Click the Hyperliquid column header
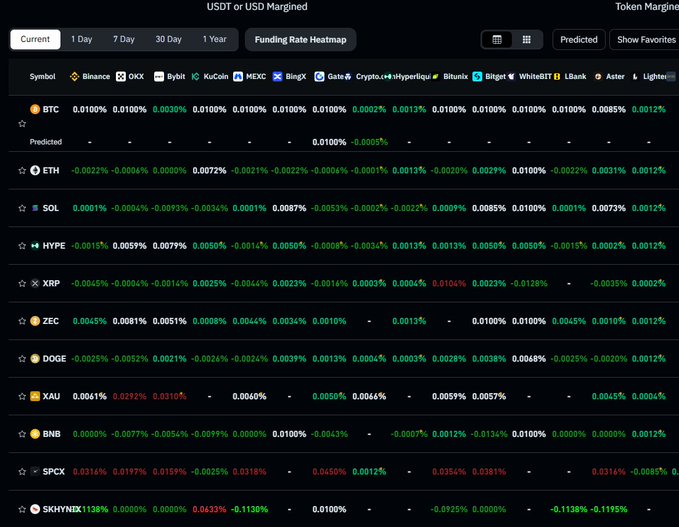679x527 pixels. [409, 77]
